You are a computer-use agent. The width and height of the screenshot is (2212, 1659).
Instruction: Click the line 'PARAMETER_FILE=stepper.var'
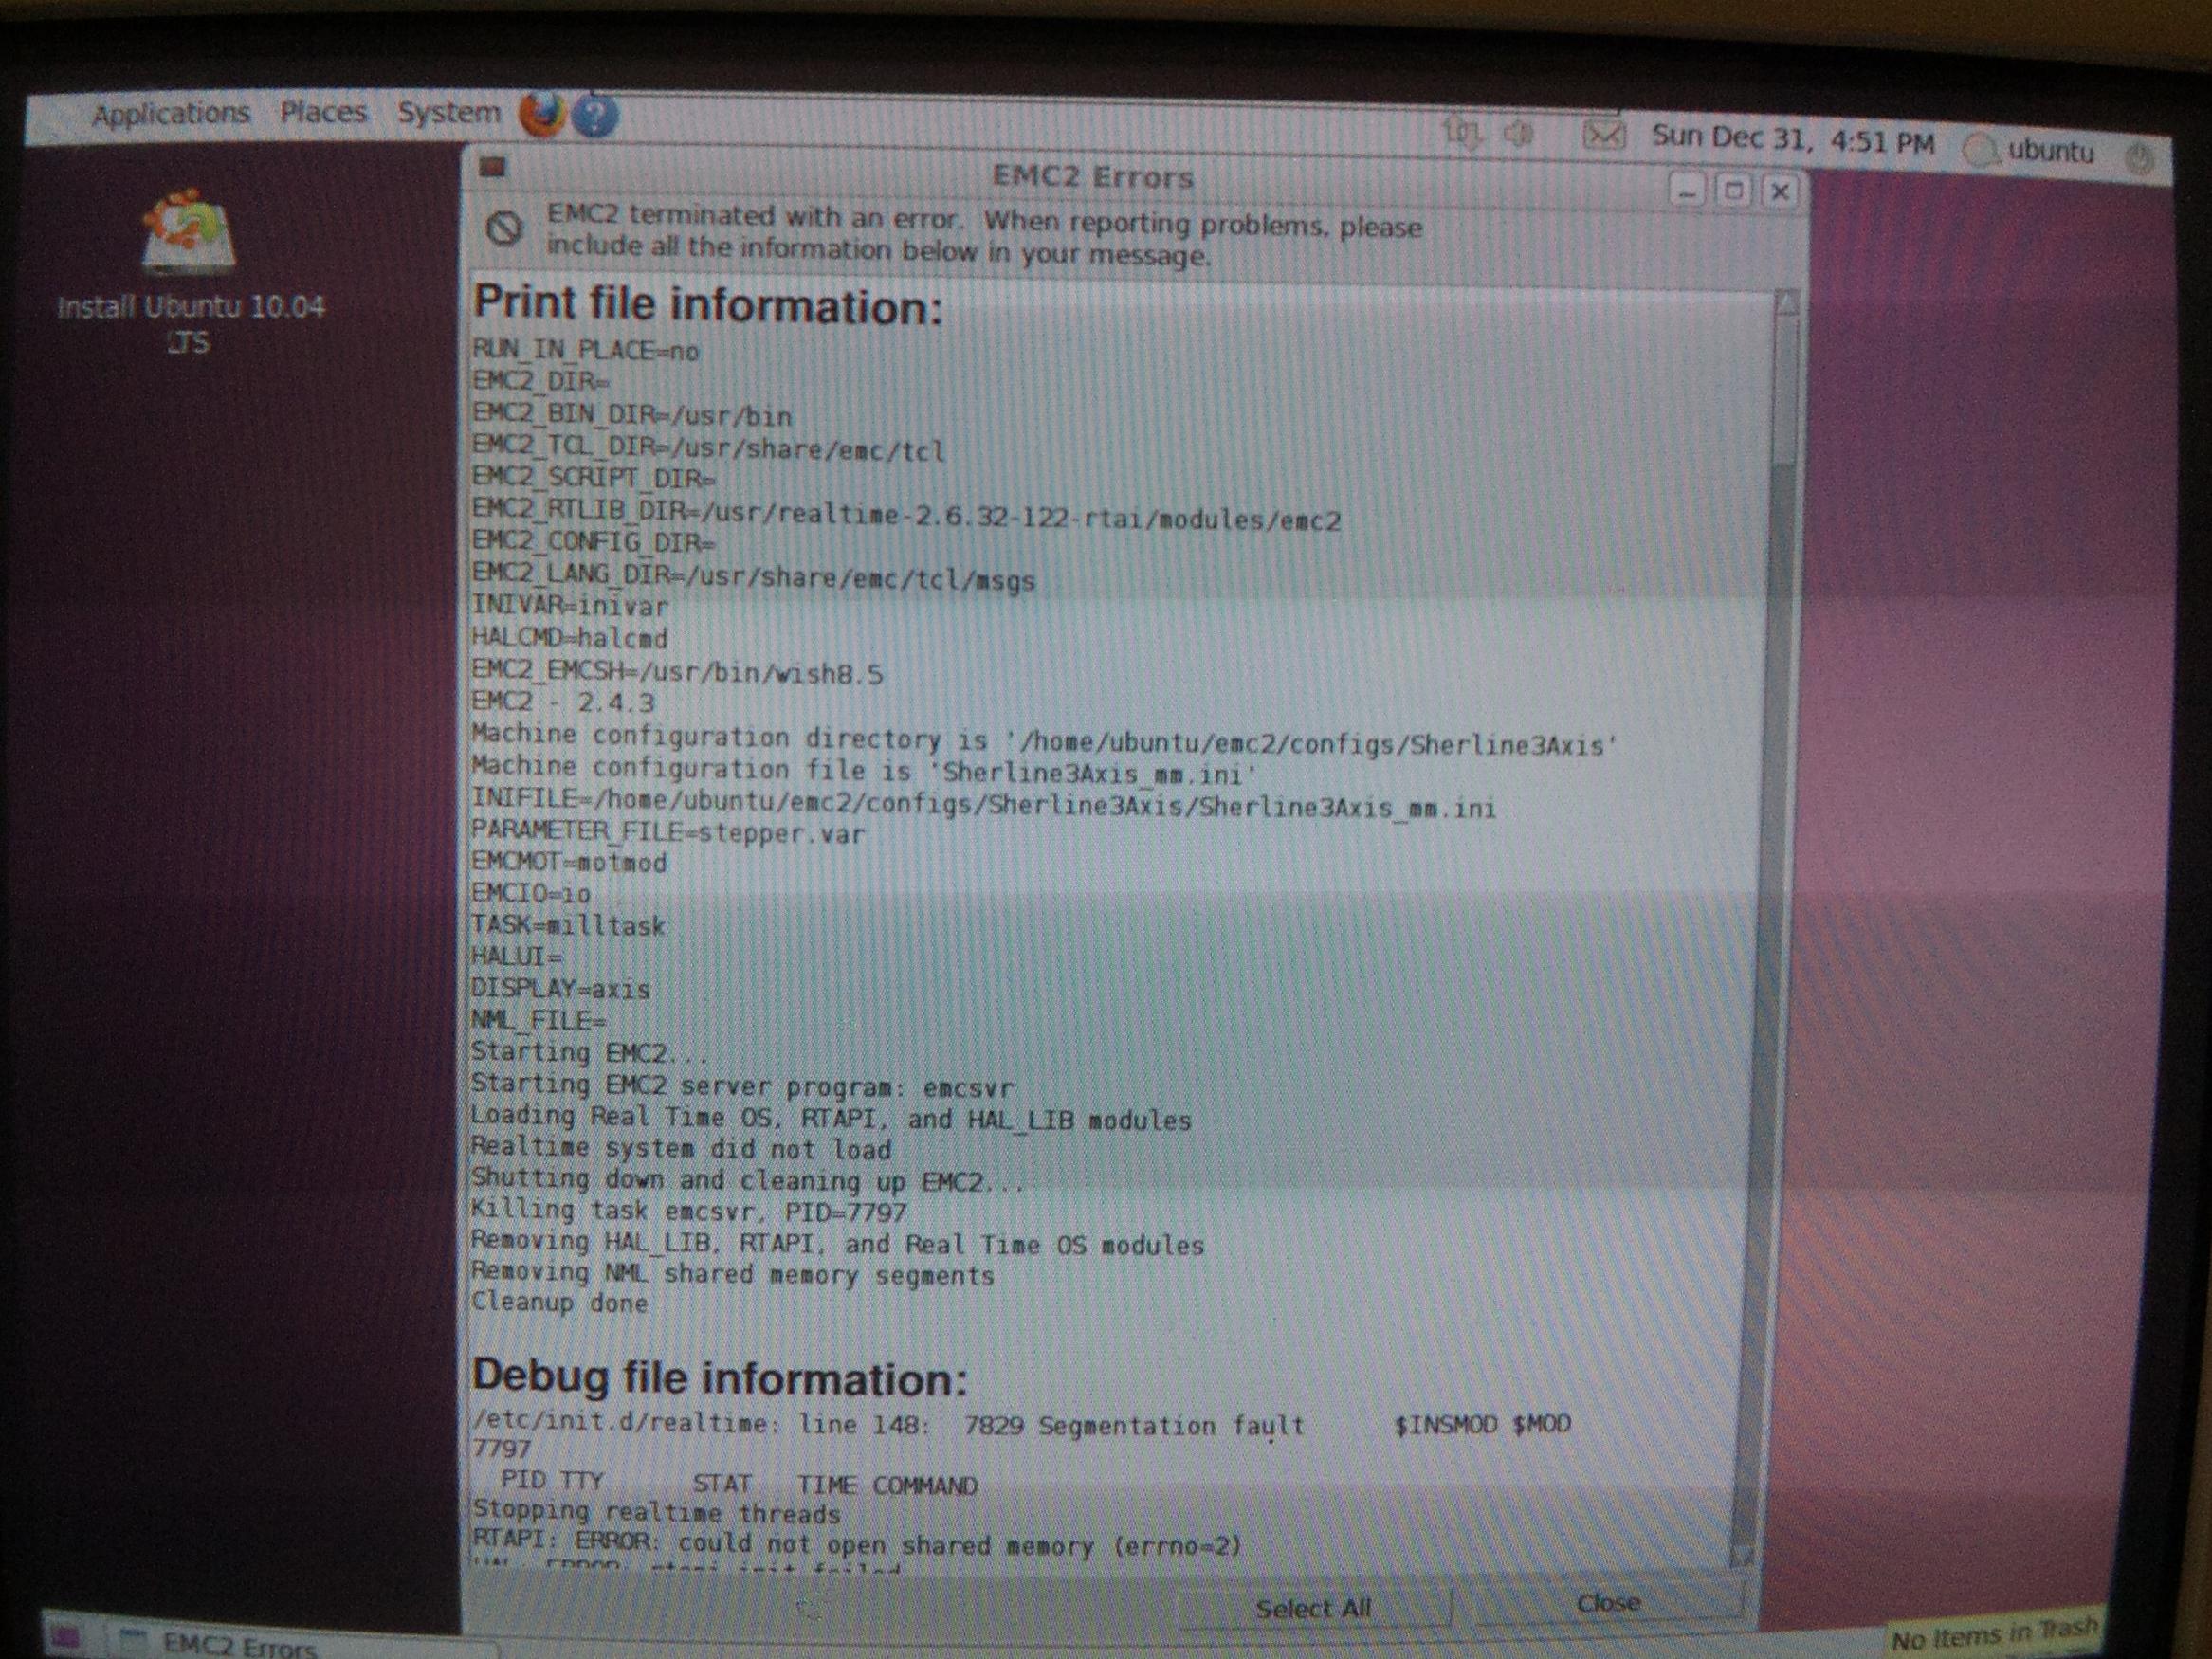[668, 832]
